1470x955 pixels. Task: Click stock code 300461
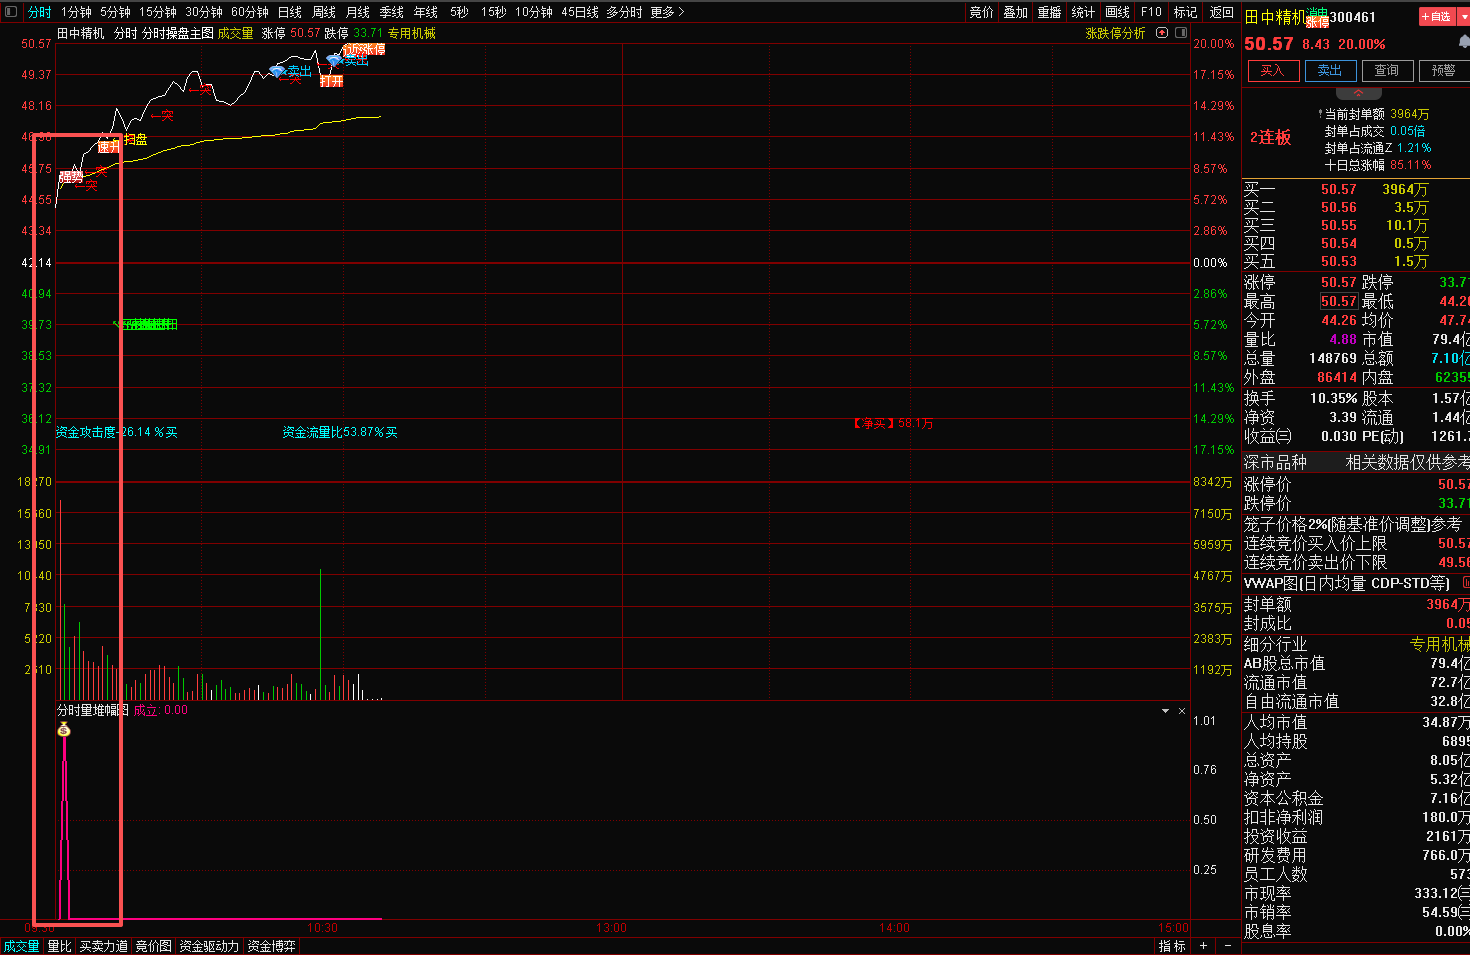pyautogui.click(x=1353, y=17)
